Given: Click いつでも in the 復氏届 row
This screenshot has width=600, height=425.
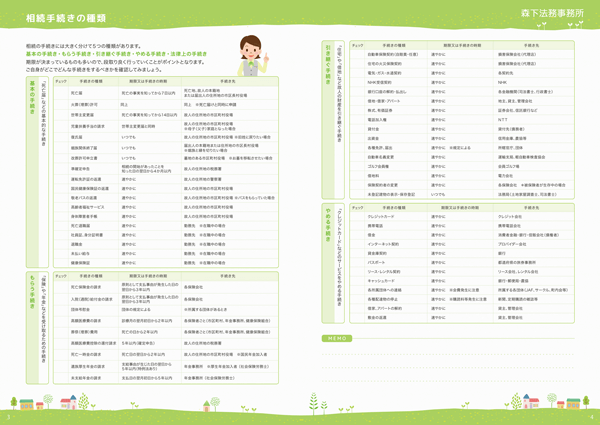Looking at the screenshot, I should coord(128,137).
